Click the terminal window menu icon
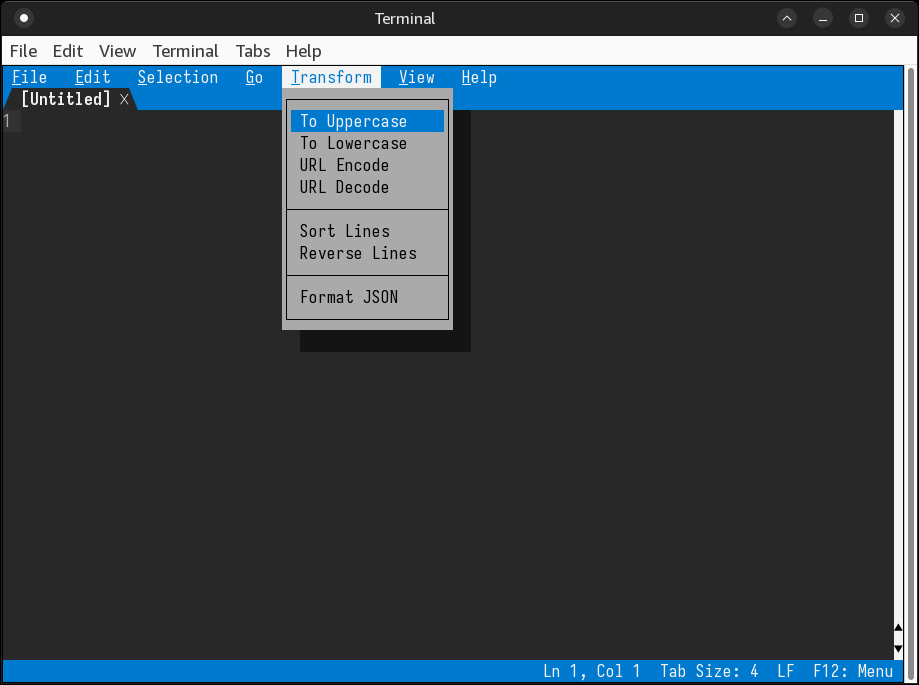919x685 pixels. tap(24, 18)
